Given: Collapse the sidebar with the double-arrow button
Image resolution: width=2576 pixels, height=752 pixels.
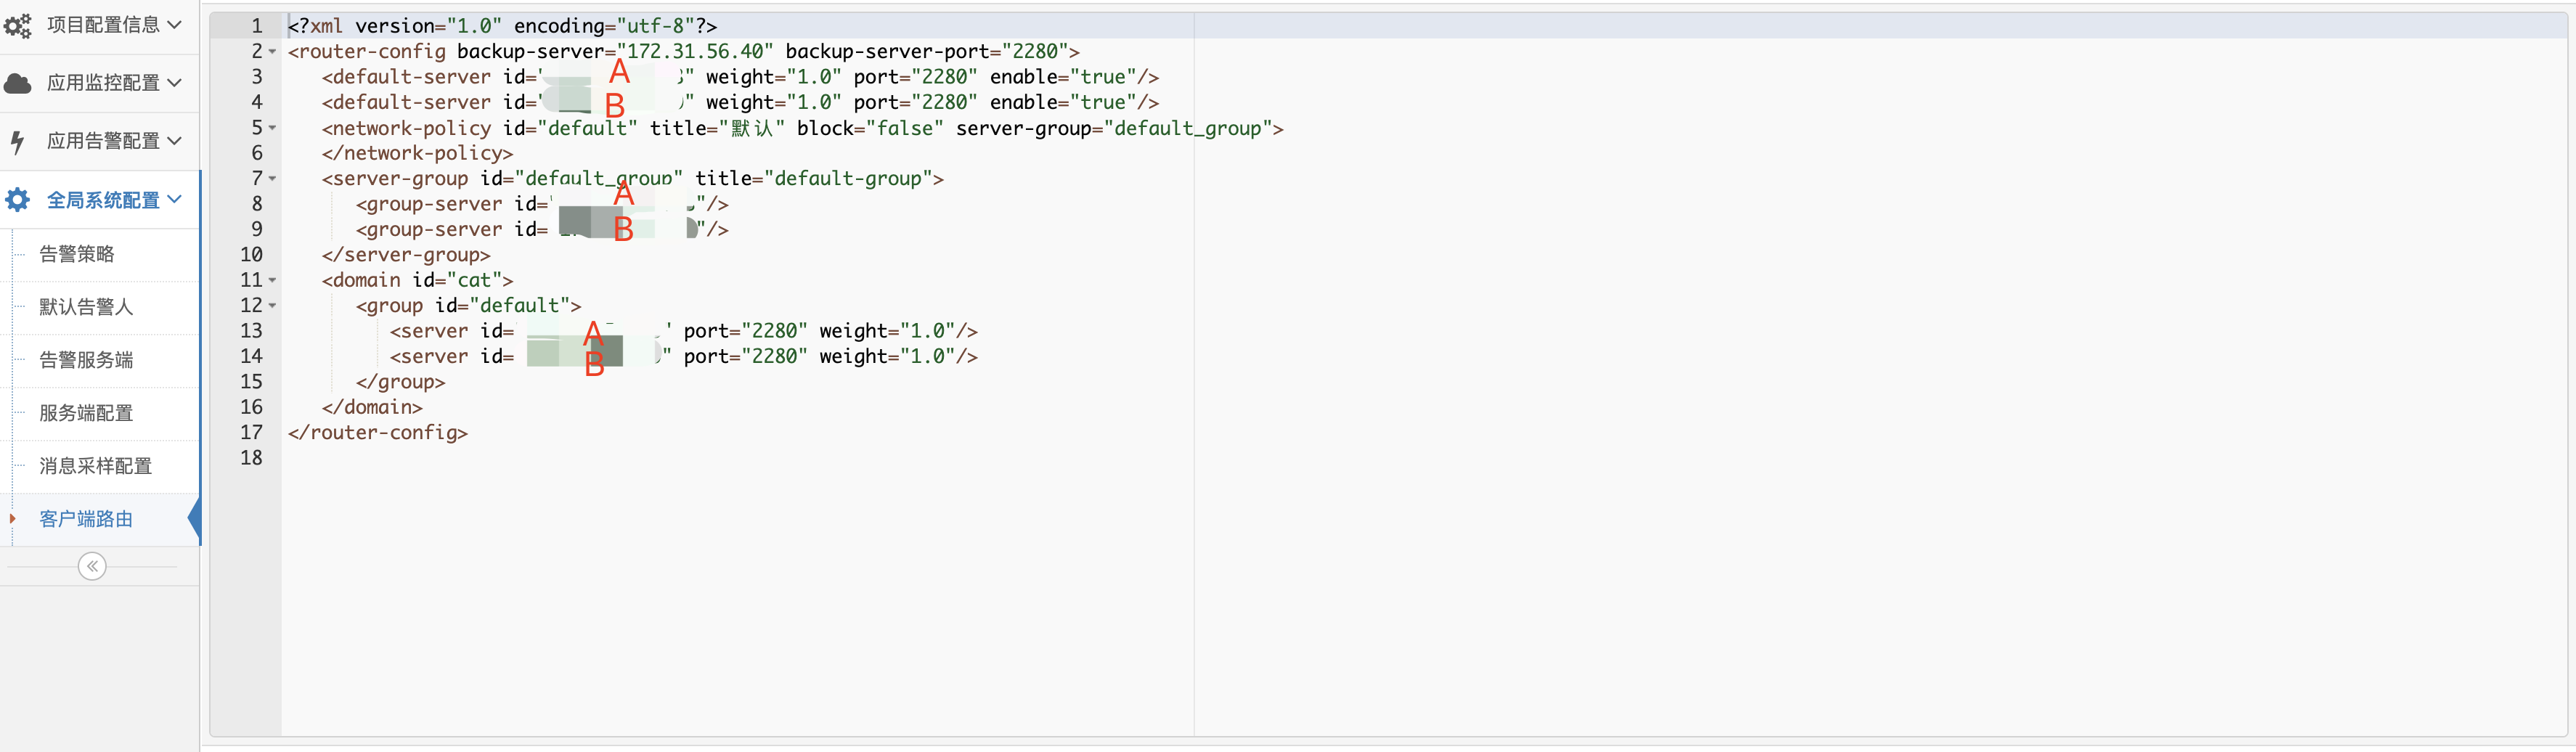Looking at the screenshot, I should pyautogui.click(x=92, y=567).
